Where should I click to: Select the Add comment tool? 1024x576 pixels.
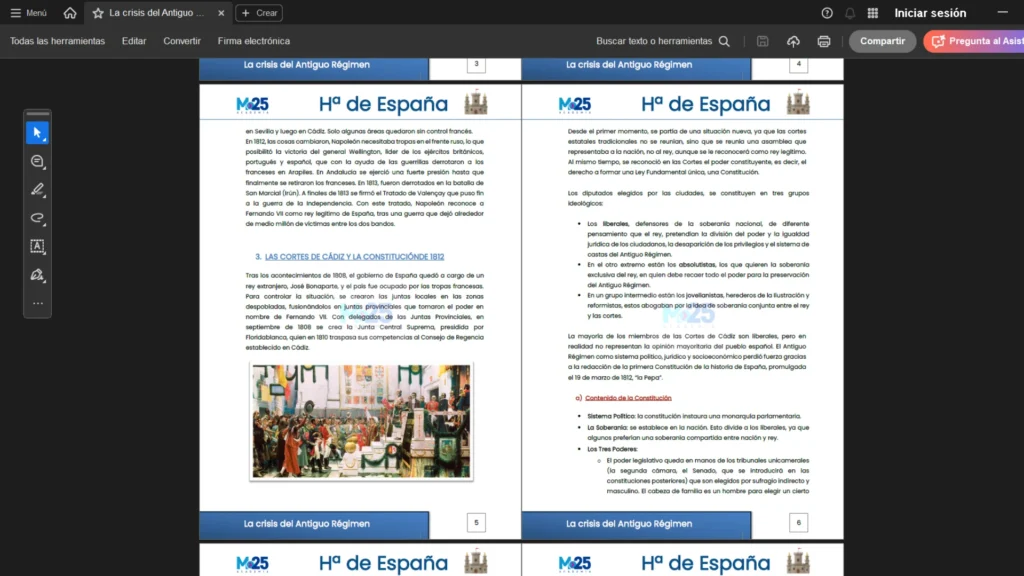coord(37,161)
